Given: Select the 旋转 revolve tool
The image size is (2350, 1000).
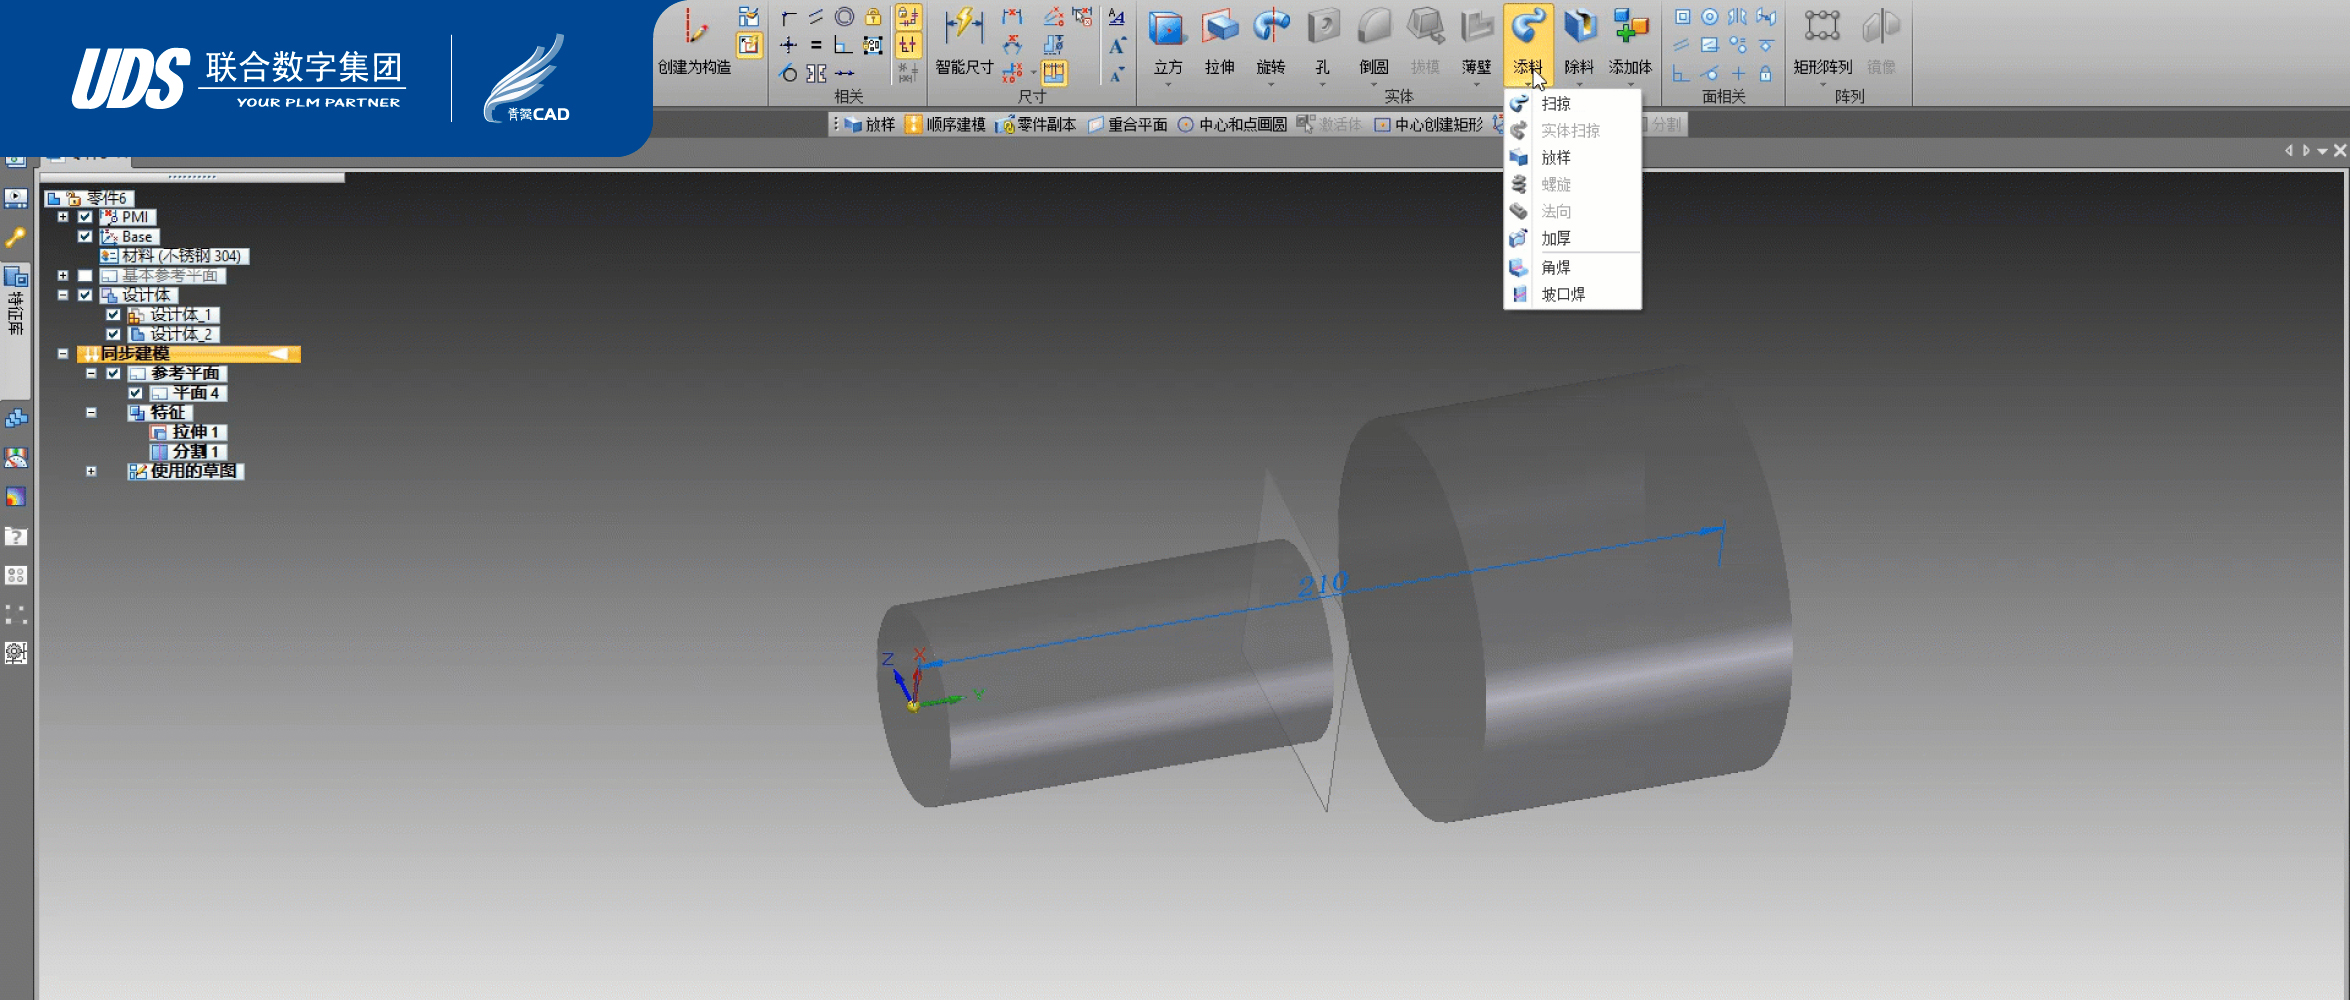Looking at the screenshot, I should [1271, 41].
